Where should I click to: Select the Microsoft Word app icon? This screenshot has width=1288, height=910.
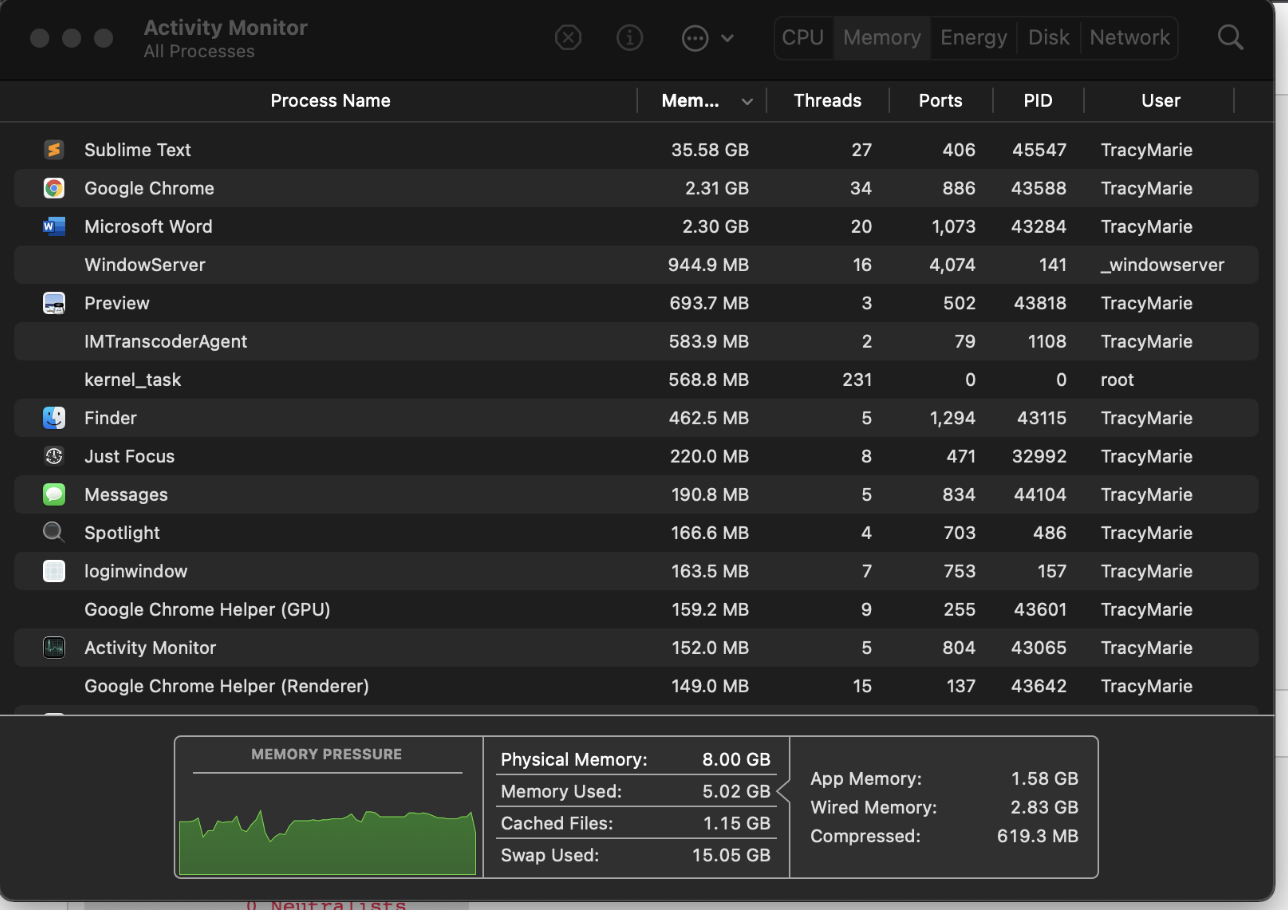(x=54, y=227)
